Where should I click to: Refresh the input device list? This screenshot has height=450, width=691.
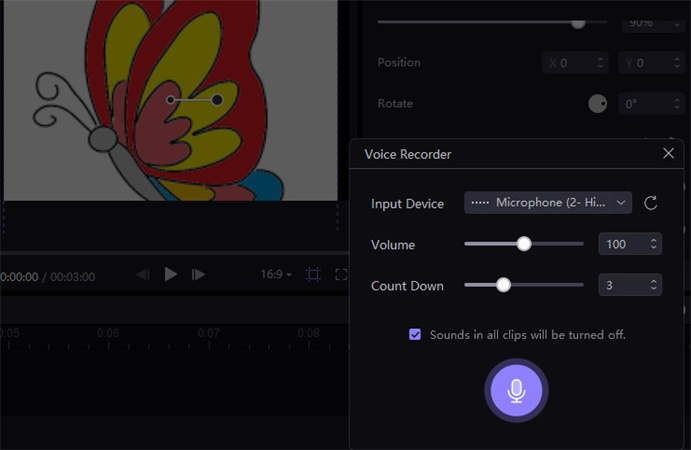pos(650,203)
